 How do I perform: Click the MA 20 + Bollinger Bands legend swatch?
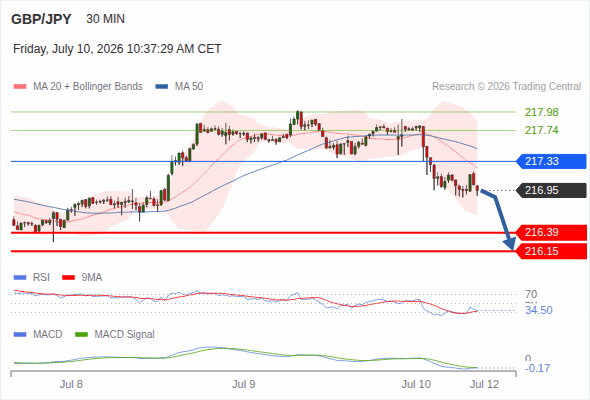(20, 87)
